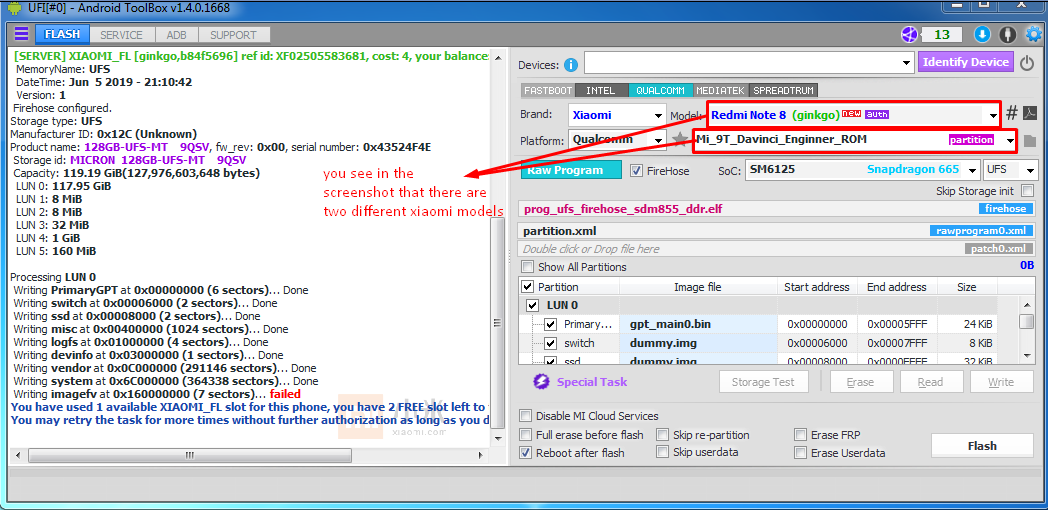This screenshot has height=510, width=1048.
Task: Select the QUALCOMM mode tab
Action: pos(660,90)
